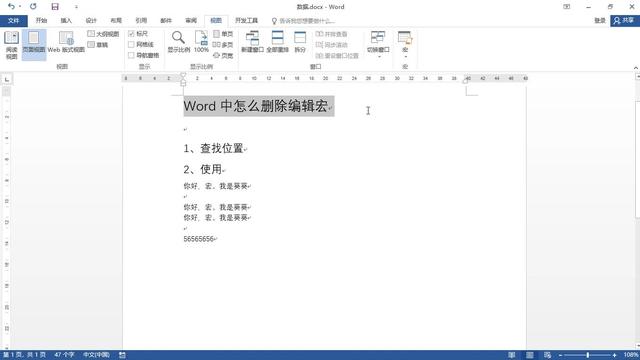Open a 新建窗口 New Window
640x360 pixels.
click(x=252, y=42)
